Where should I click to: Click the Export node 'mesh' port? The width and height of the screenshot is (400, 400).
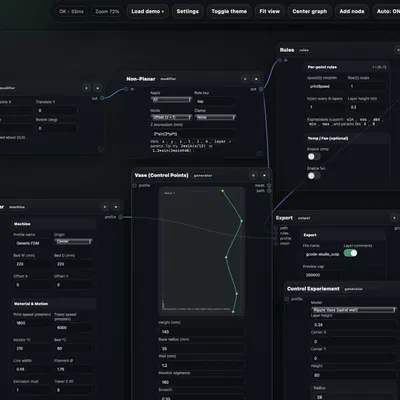pyautogui.click(x=276, y=244)
